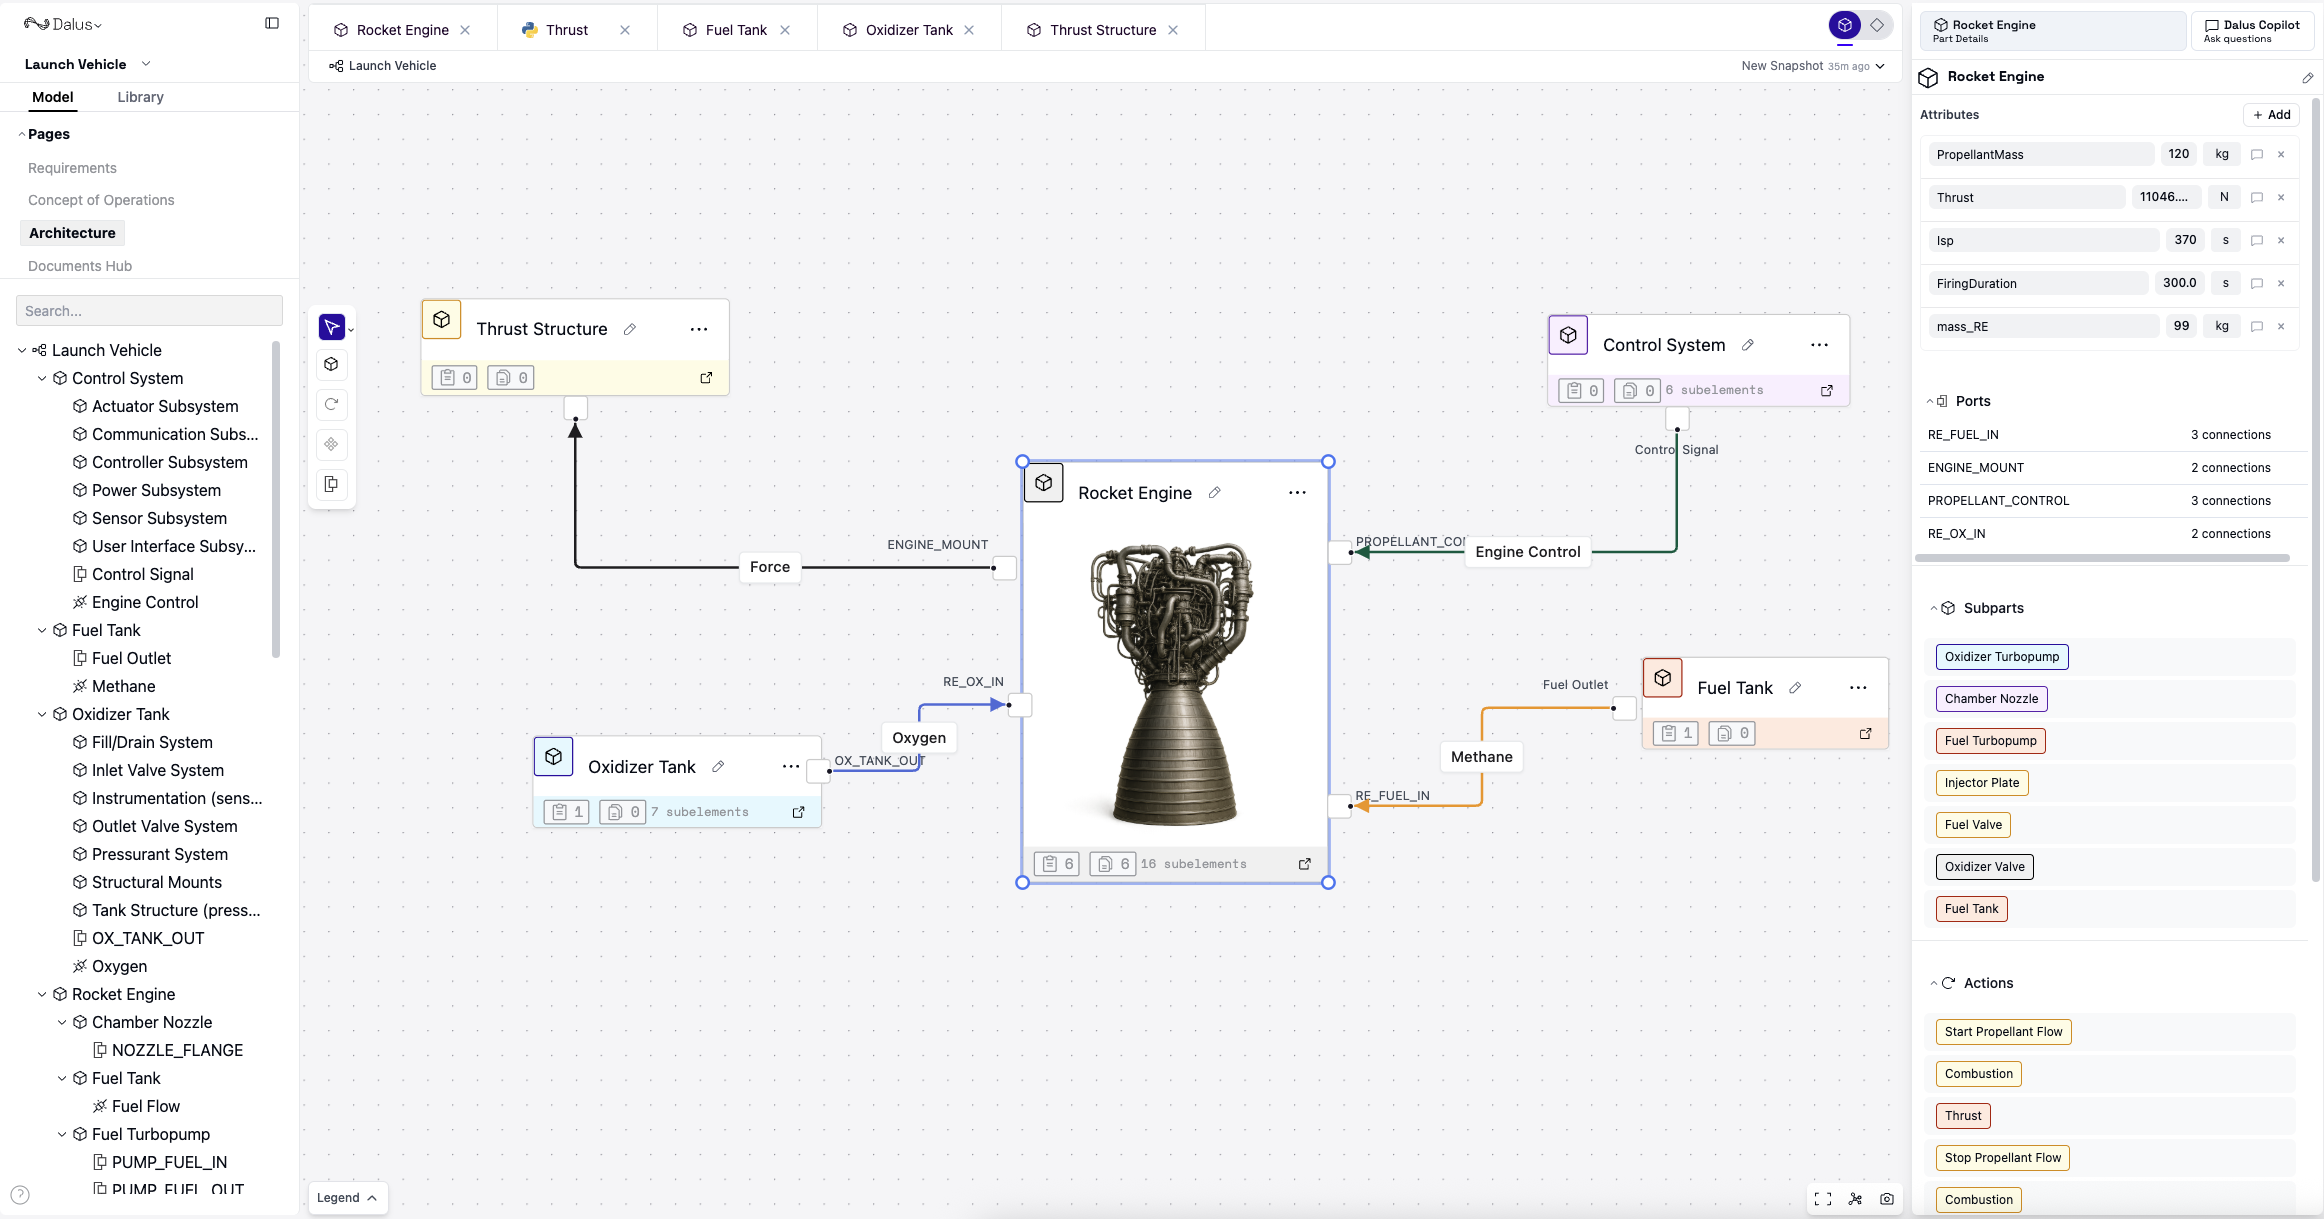Collapse the Control System tree node

(x=42, y=378)
